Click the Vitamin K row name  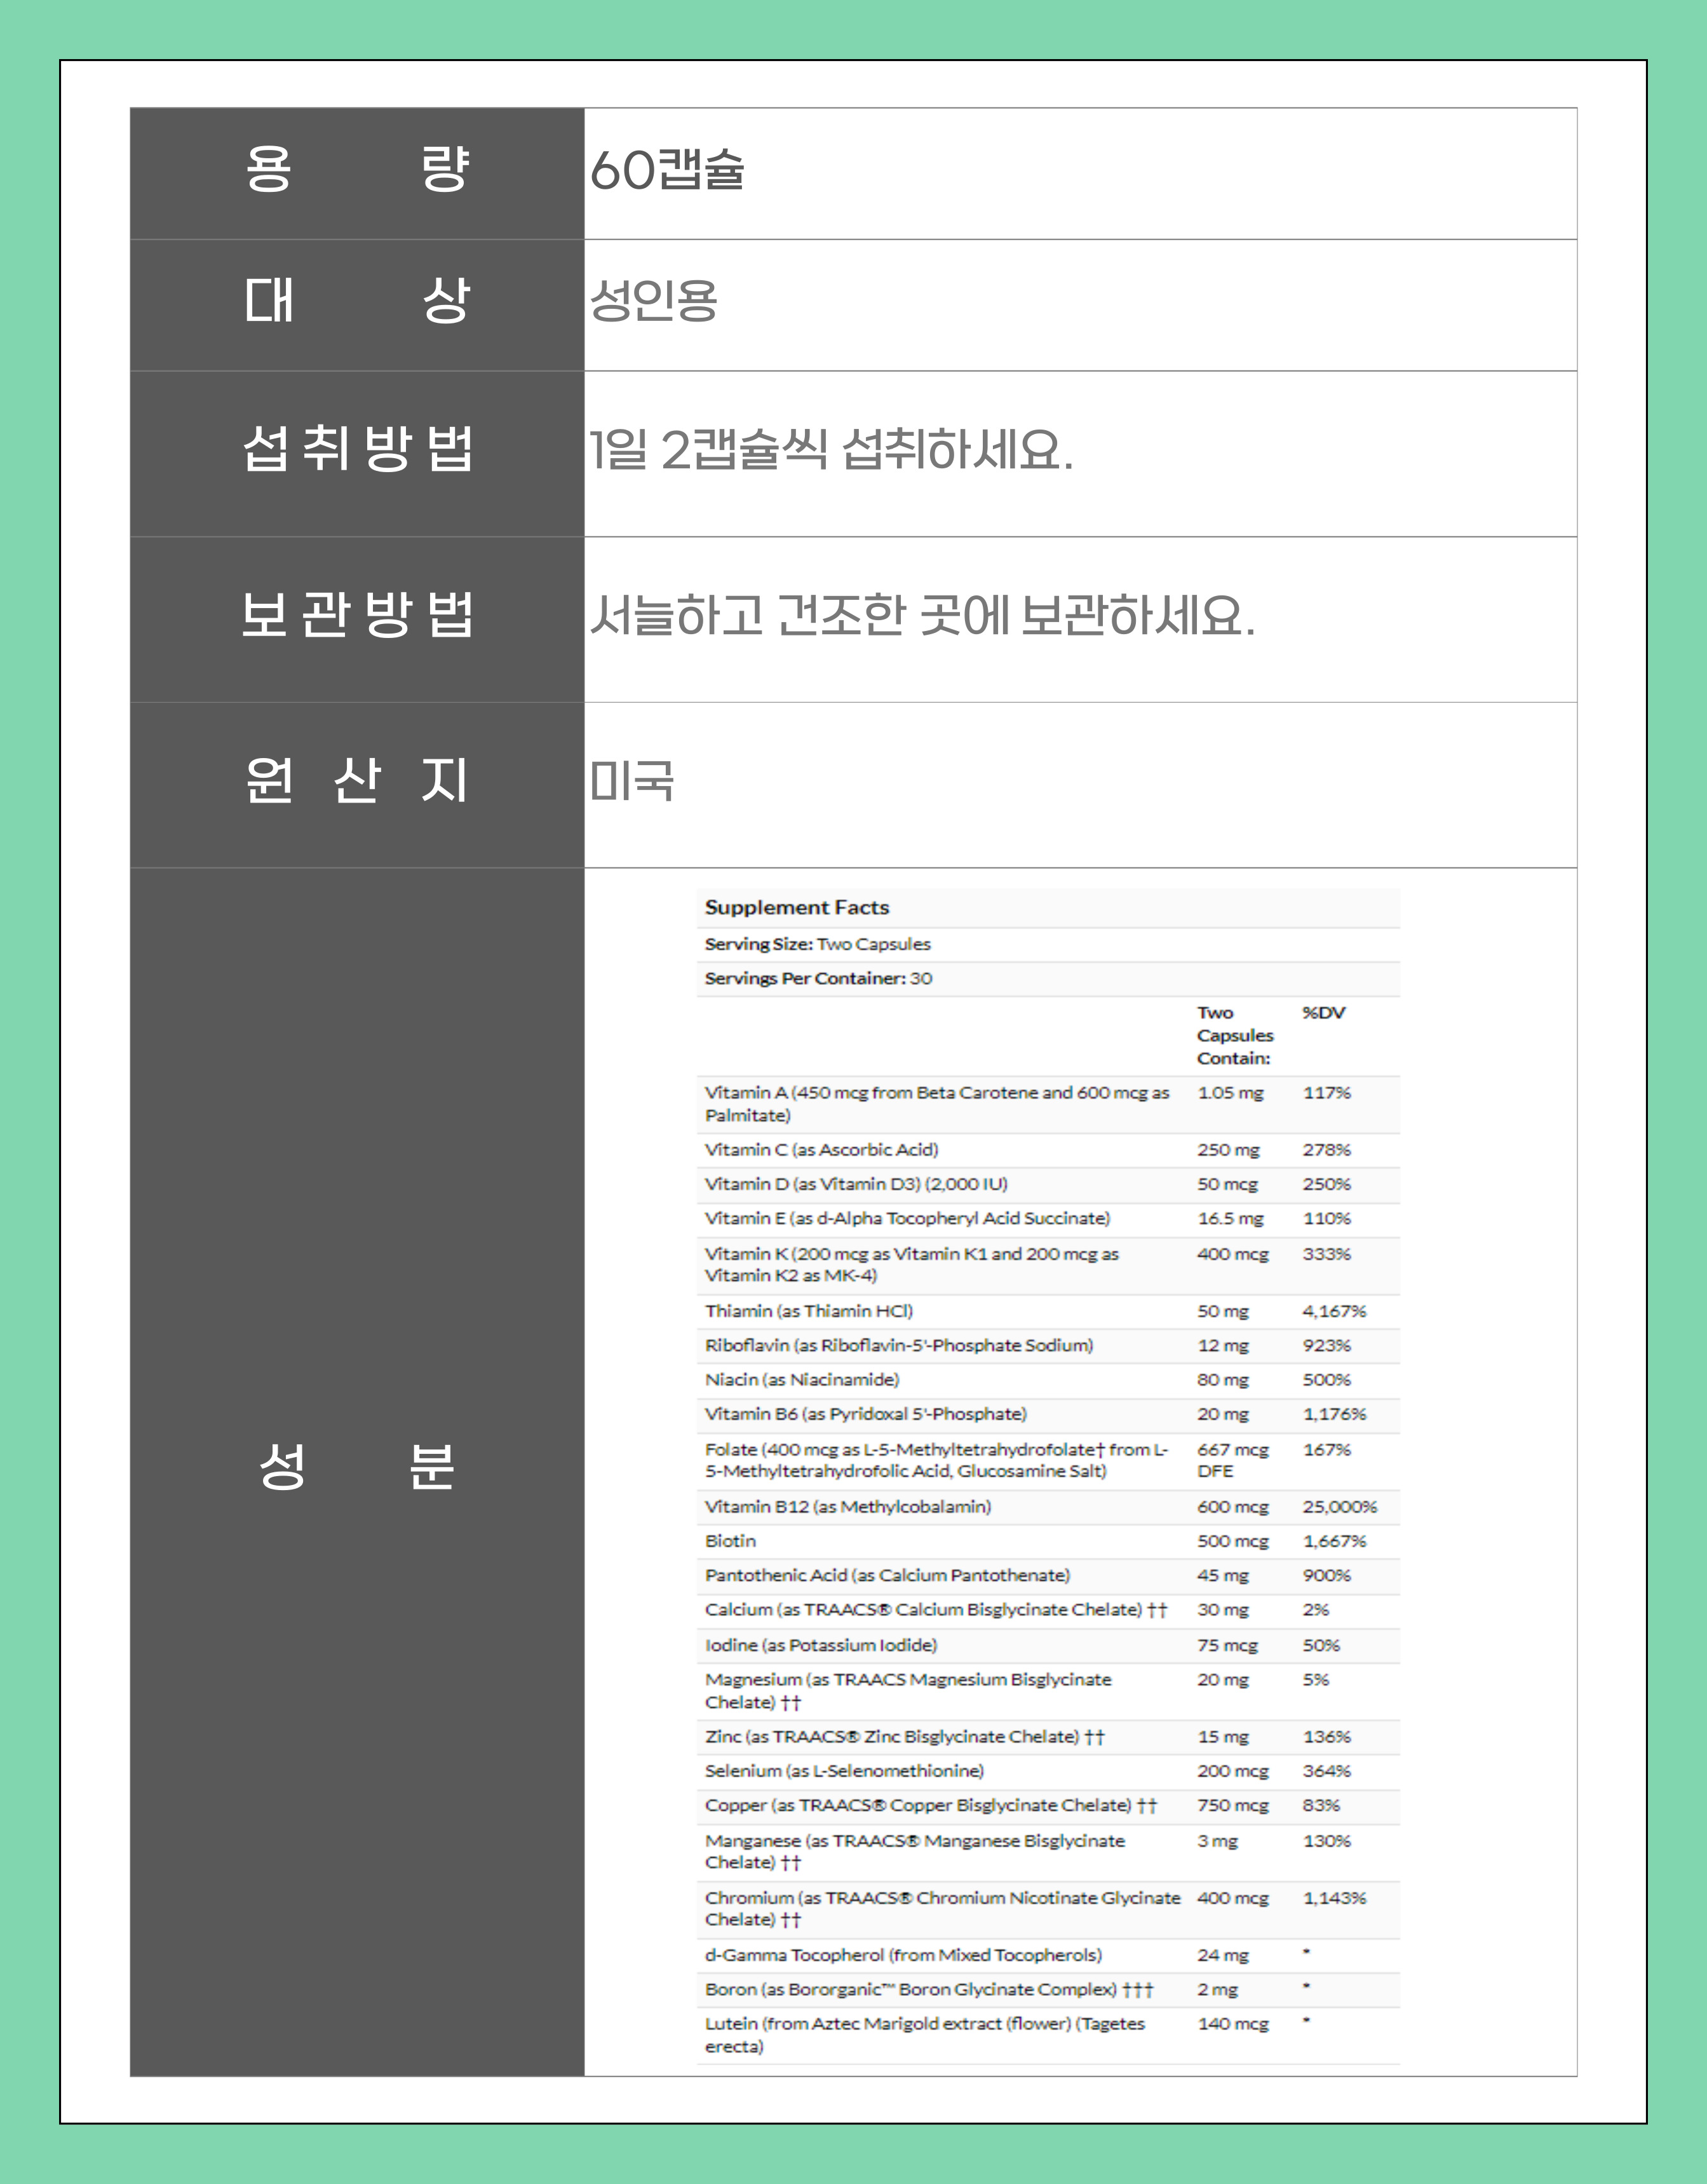pos(911,1264)
